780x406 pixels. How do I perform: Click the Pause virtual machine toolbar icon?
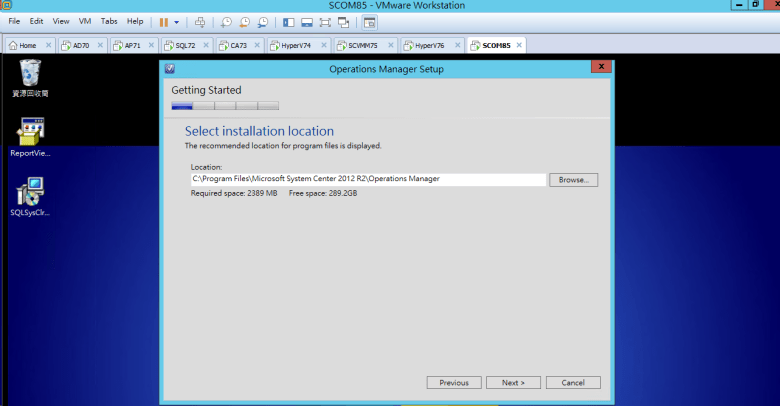[x=163, y=21]
